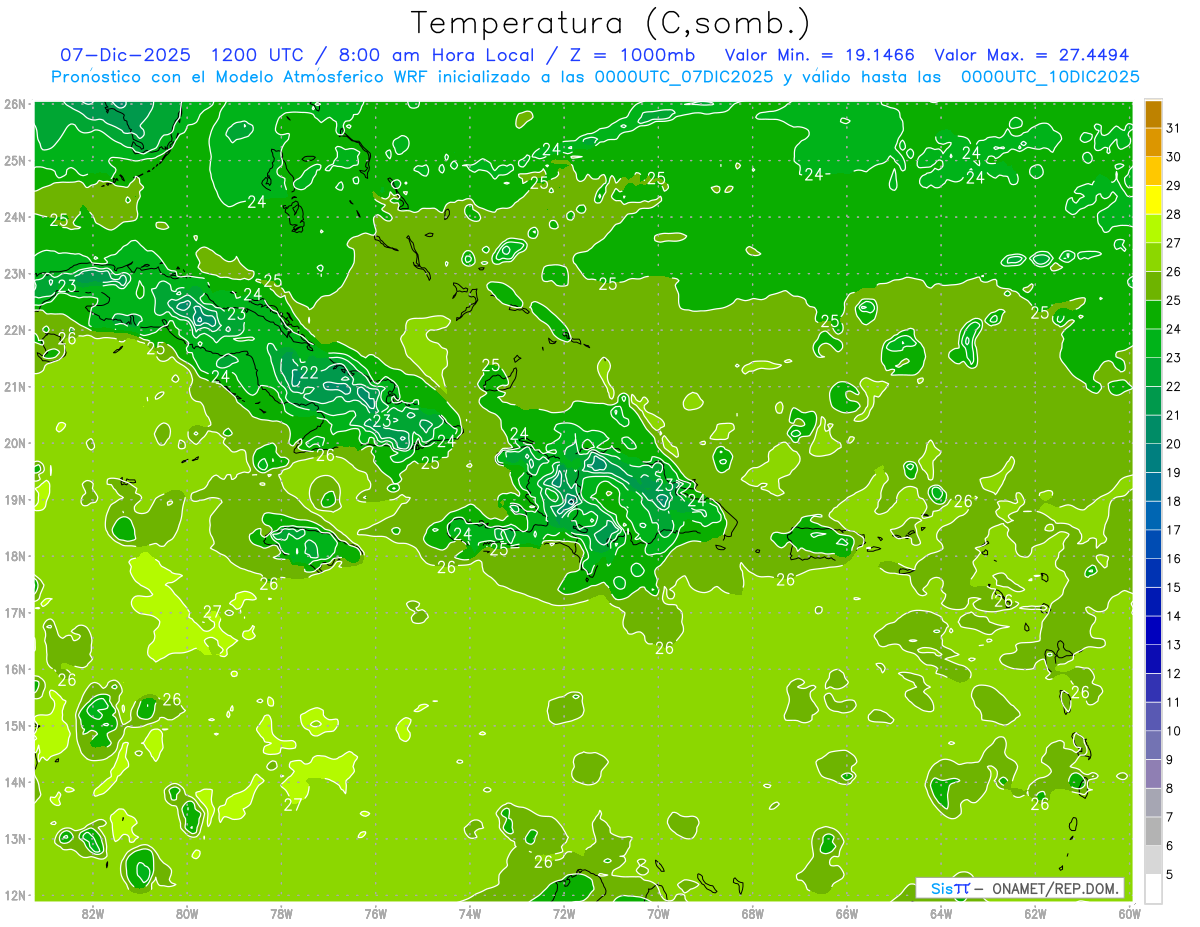Click 'Valor Min. = 19.1466' text
The height and width of the screenshot is (927, 1200).
(819, 55)
